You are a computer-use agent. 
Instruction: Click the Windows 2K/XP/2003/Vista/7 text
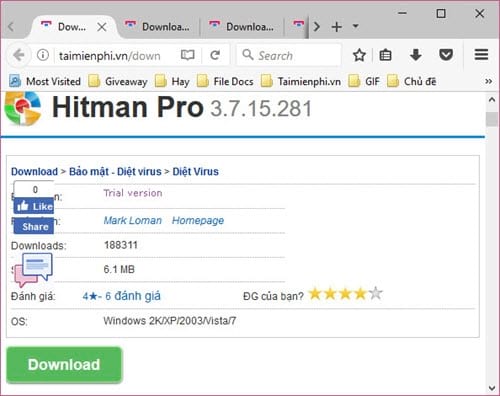[x=170, y=321]
